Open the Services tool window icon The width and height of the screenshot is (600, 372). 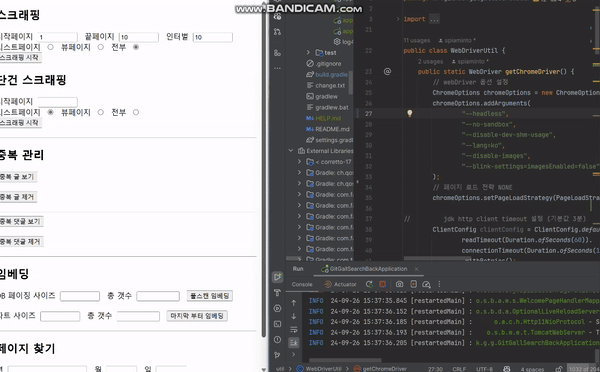pos(277,308)
